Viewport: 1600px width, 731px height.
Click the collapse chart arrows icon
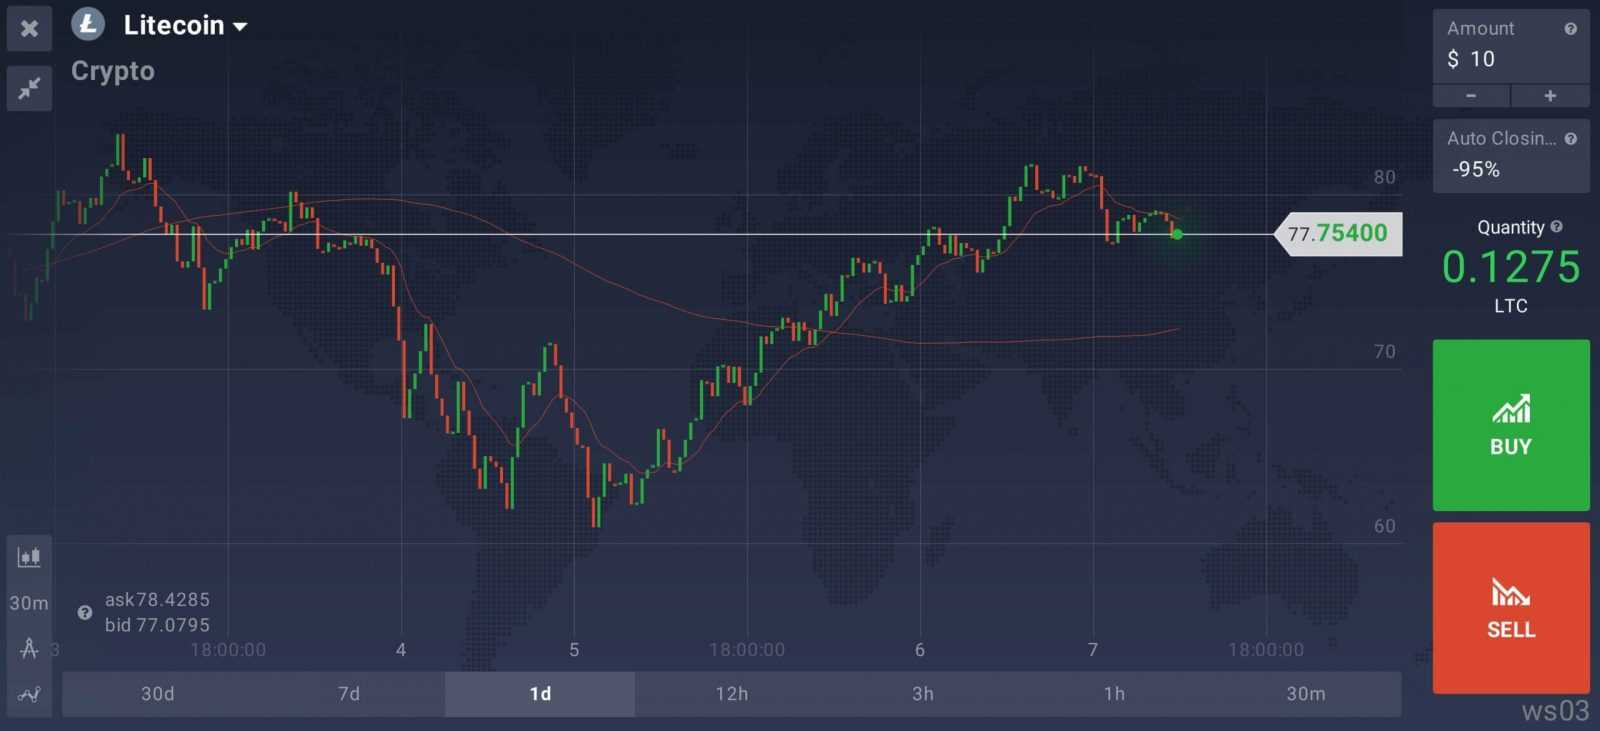click(29, 89)
